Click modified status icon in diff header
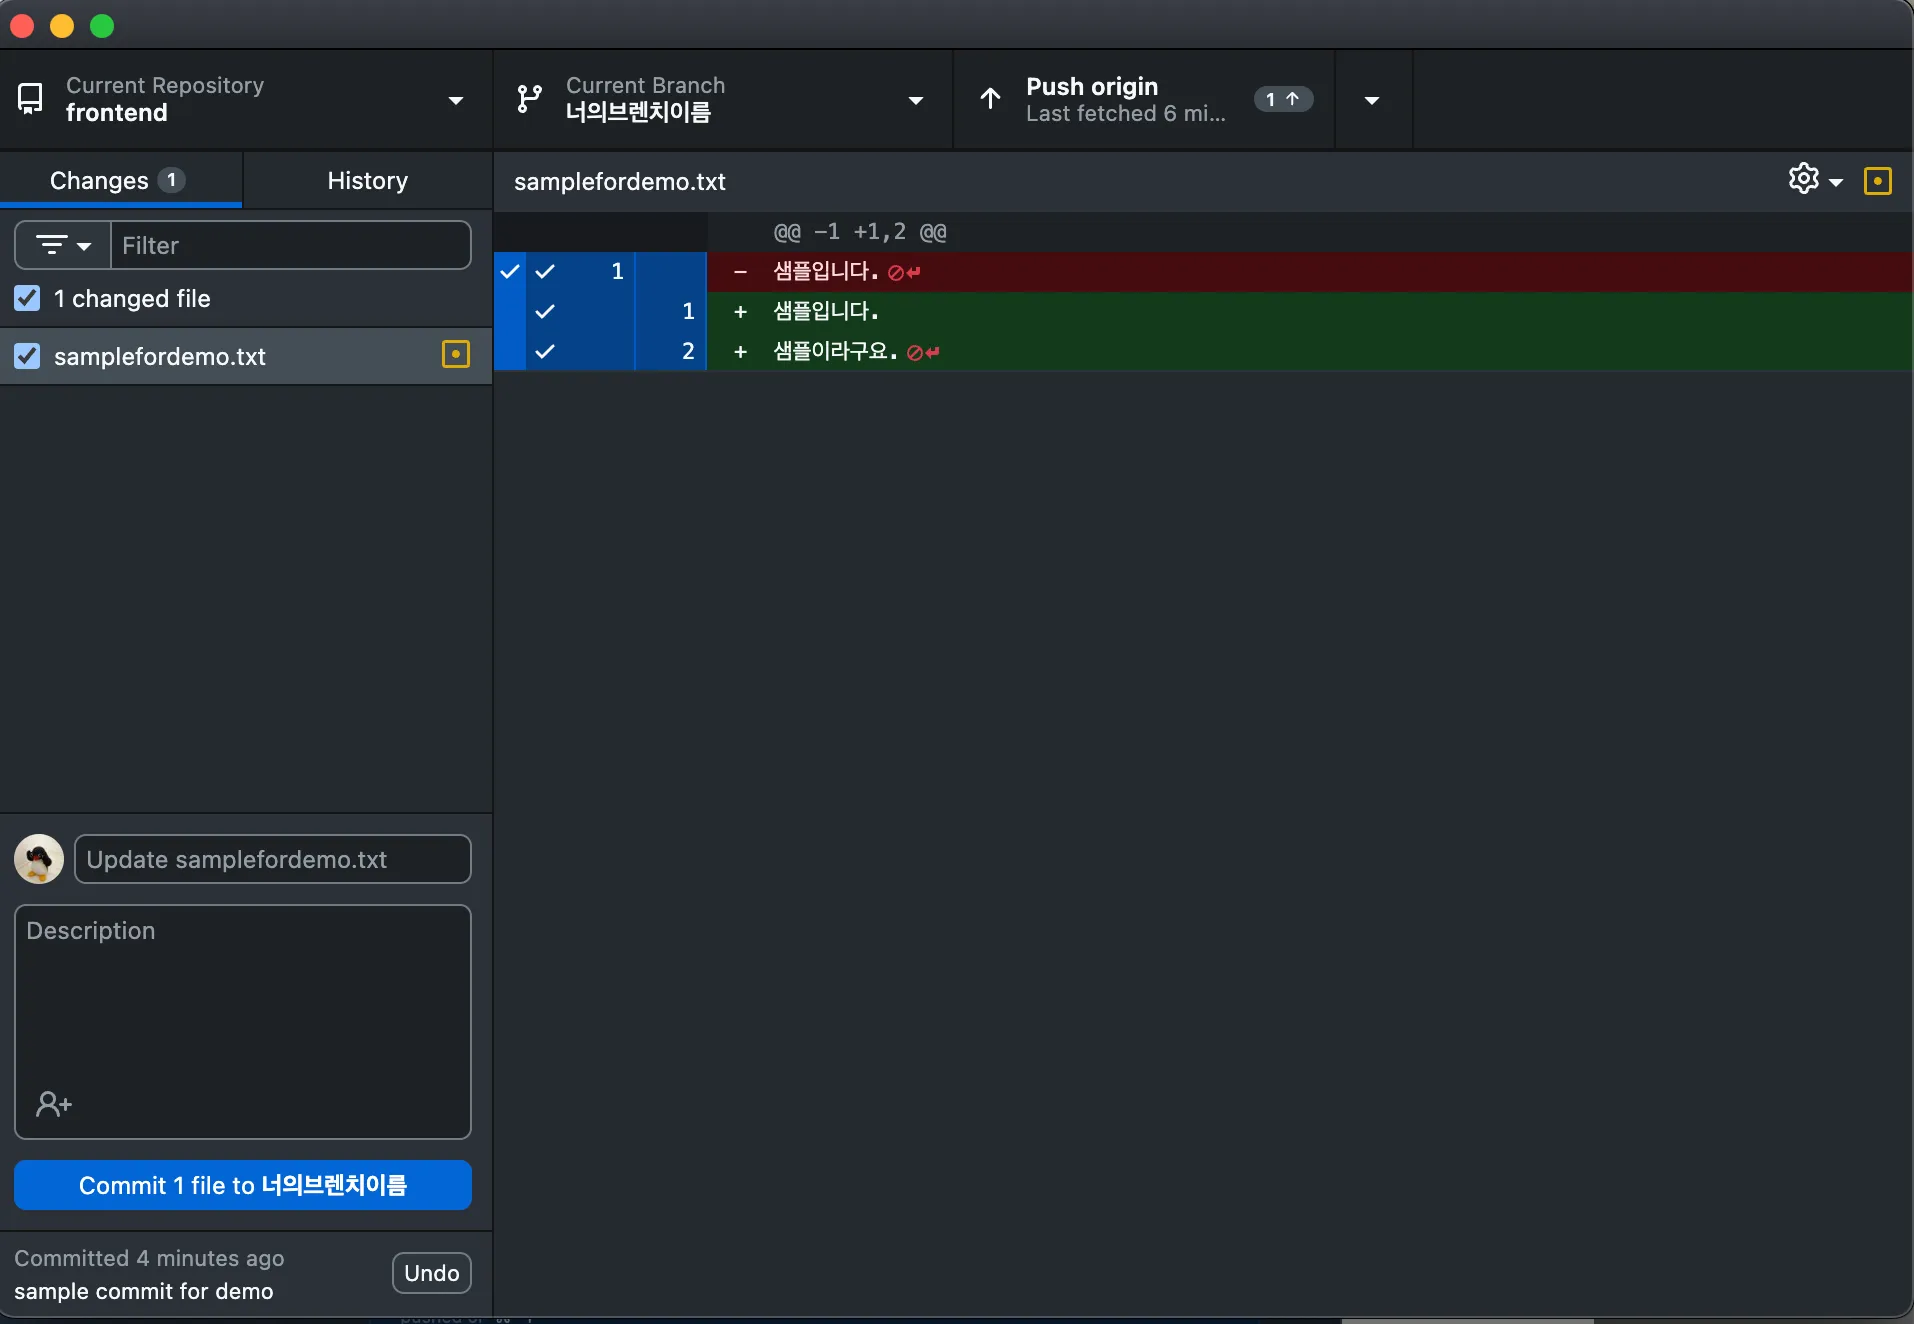 pos(1878,181)
